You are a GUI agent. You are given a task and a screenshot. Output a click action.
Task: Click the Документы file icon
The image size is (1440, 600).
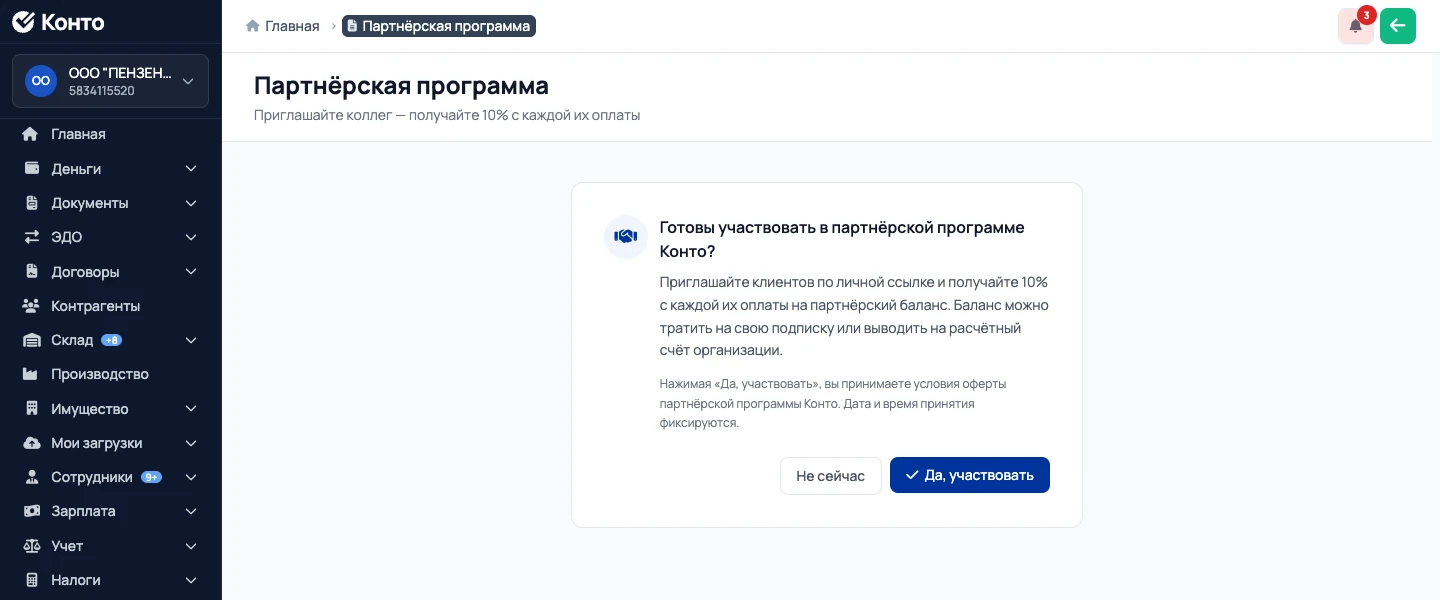pyautogui.click(x=31, y=203)
